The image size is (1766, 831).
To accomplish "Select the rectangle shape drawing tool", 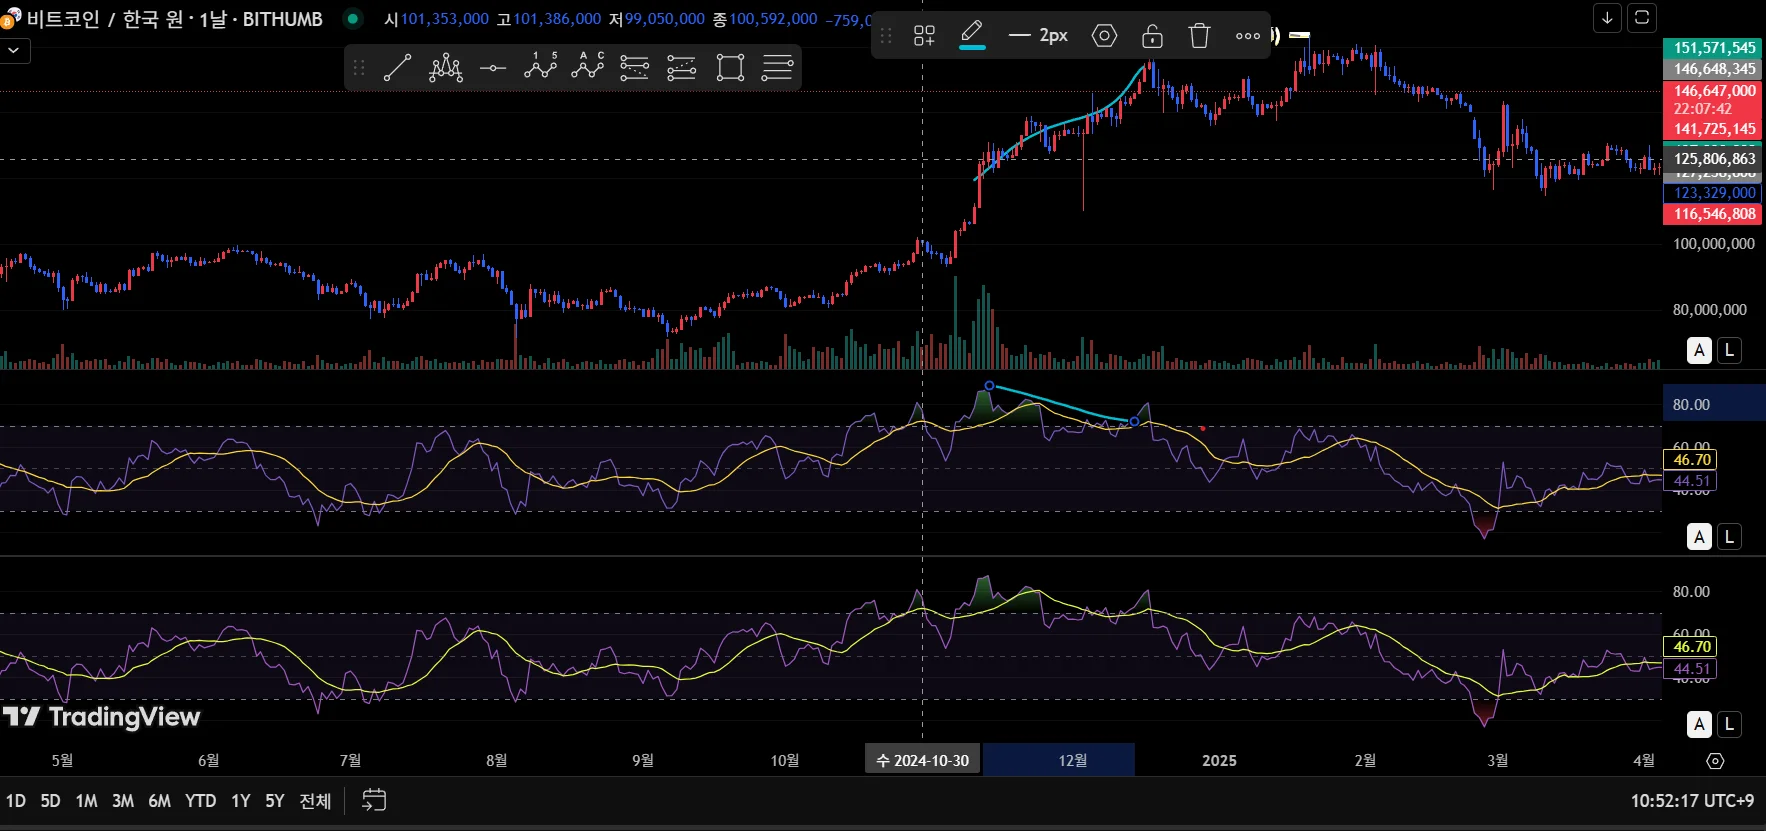I will tap(730, 68).
